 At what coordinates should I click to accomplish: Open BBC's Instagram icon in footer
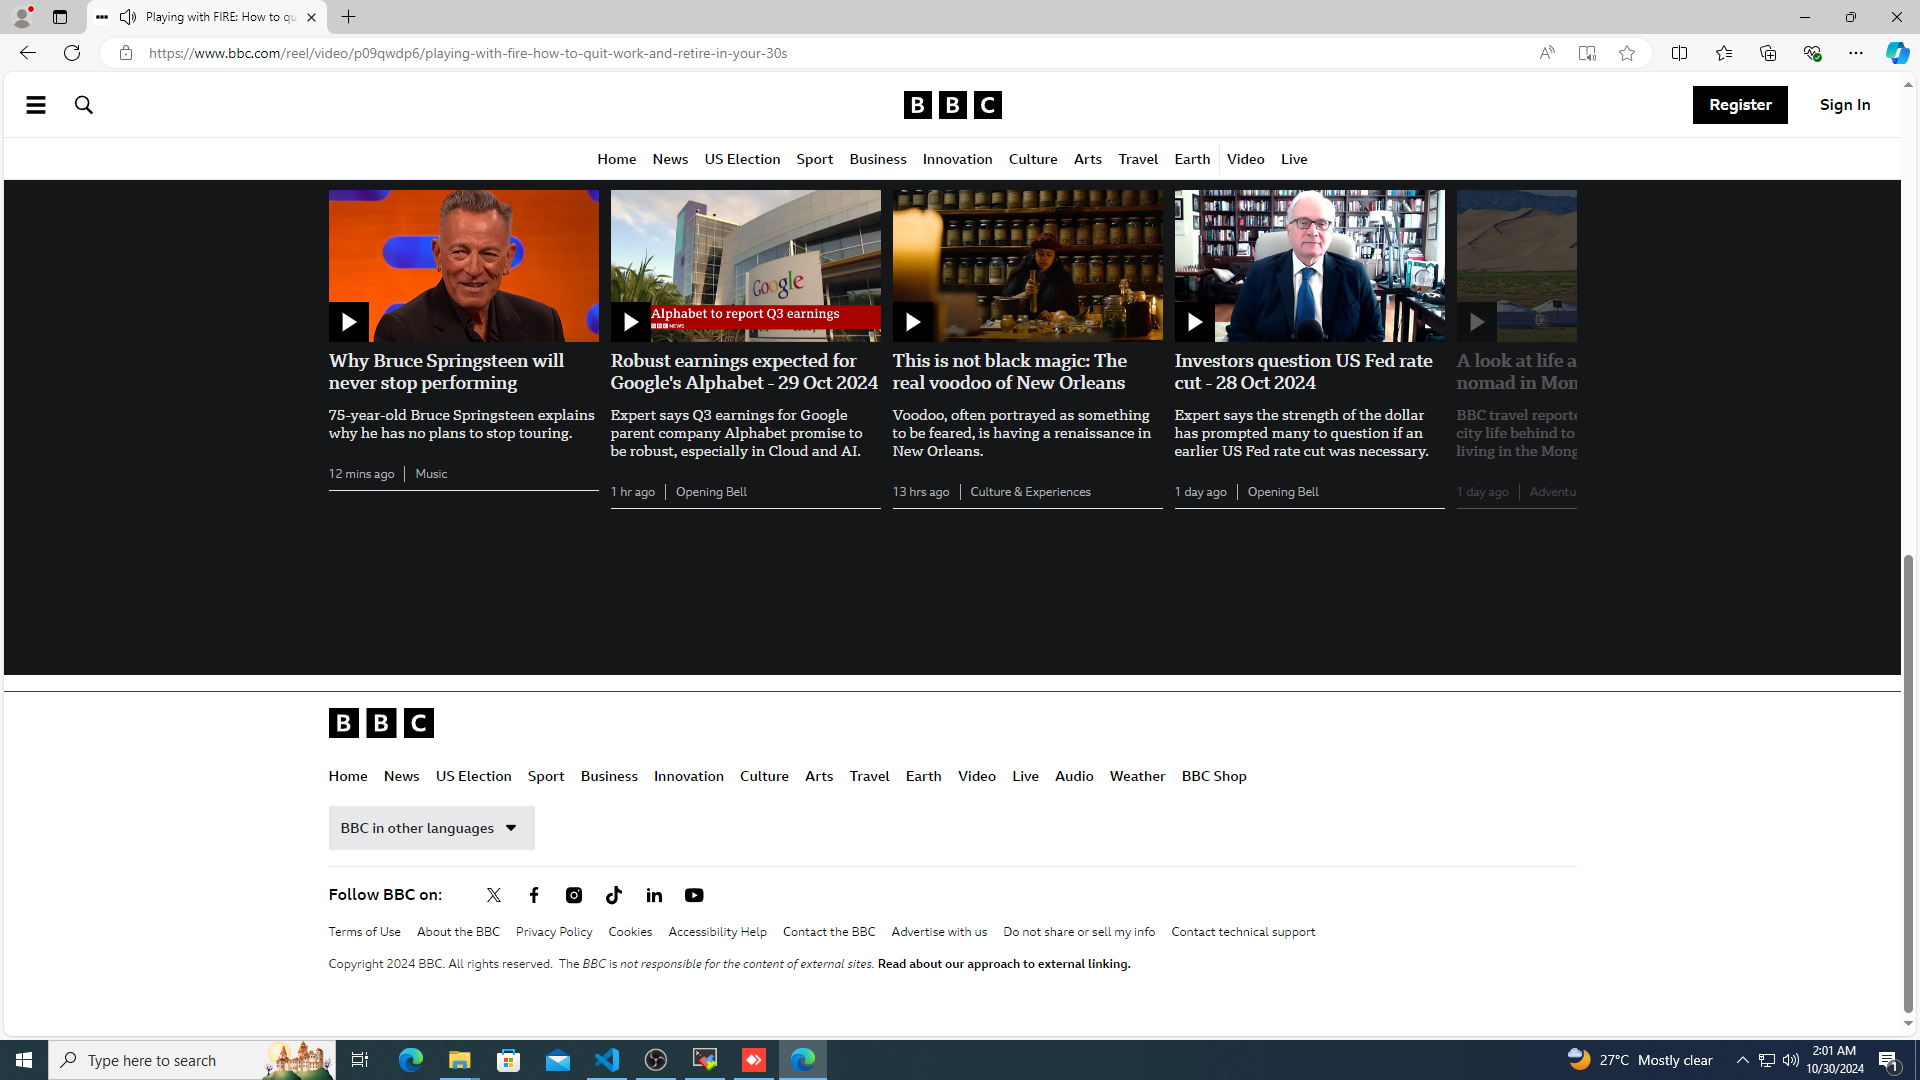tap(574, 895)
